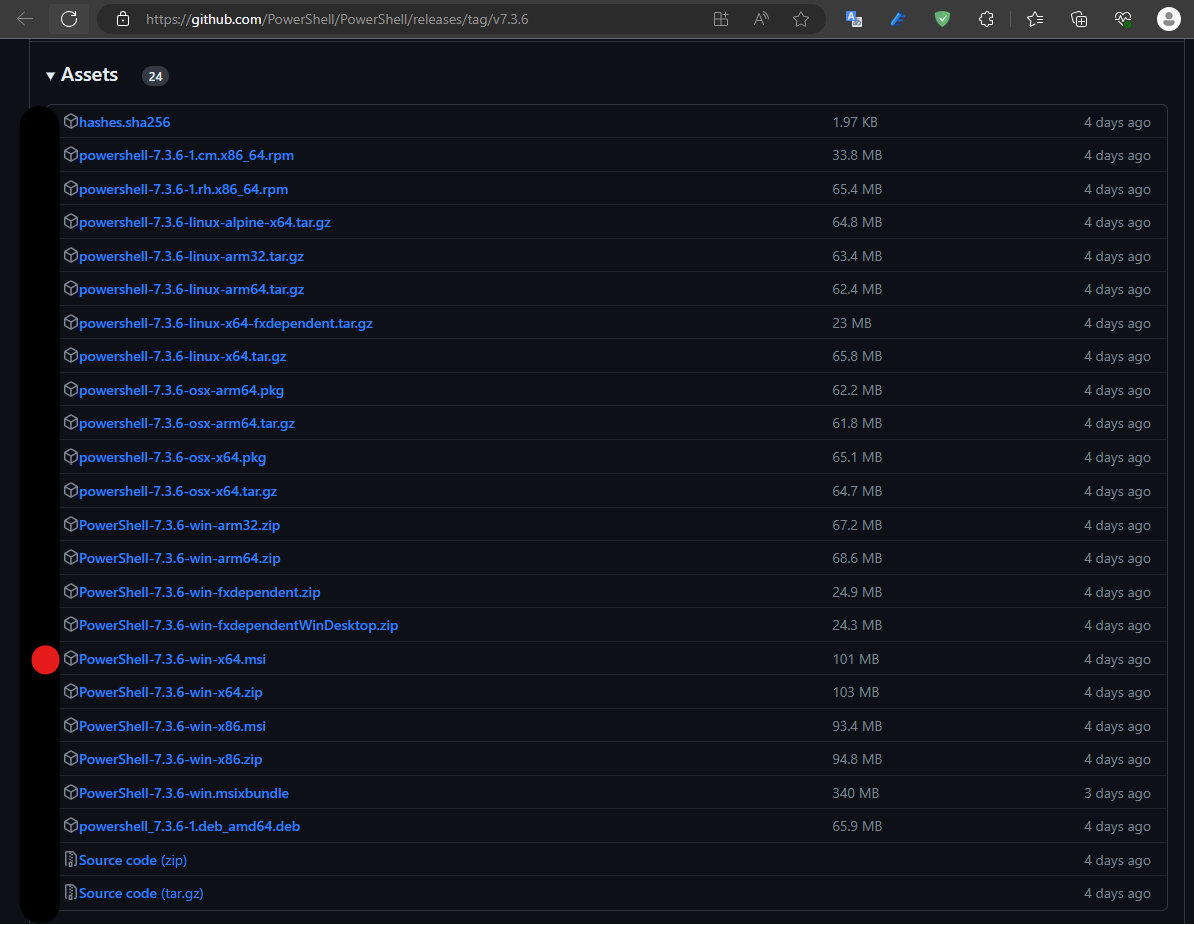This screenshot has height=925, width=1194.
Task: Click the Assets heading text
Action: pyautogui.click(x=89, y=75)
